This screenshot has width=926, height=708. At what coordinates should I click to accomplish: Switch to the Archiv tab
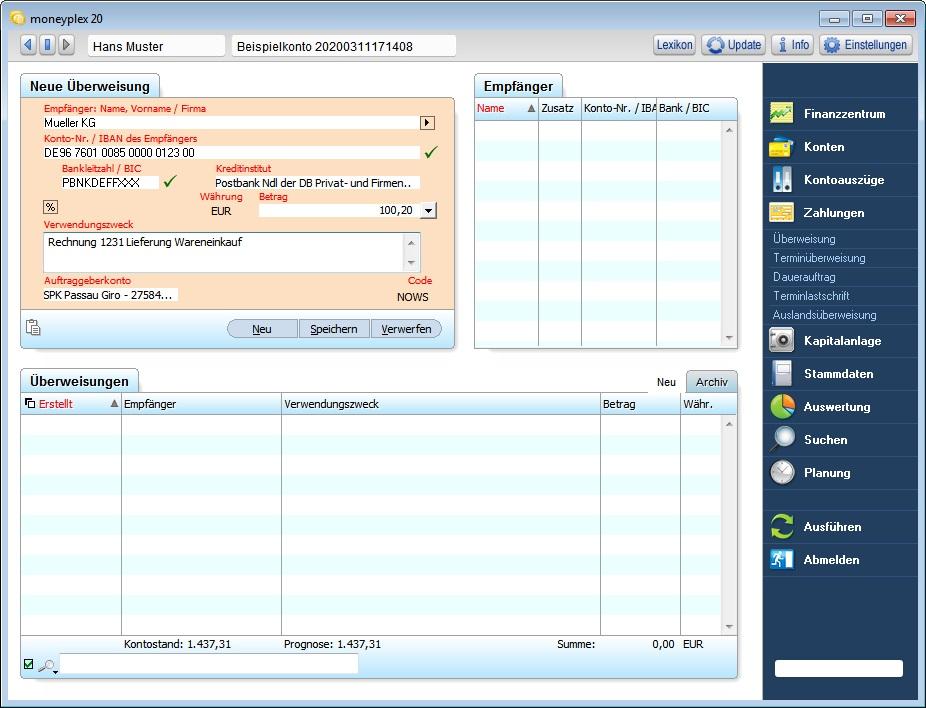[711, 381]
